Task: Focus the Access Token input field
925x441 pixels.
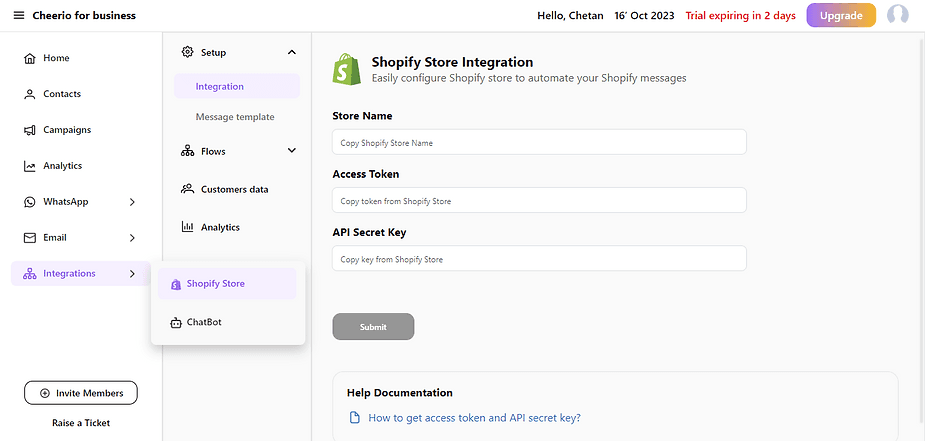Action: point(539,200)
